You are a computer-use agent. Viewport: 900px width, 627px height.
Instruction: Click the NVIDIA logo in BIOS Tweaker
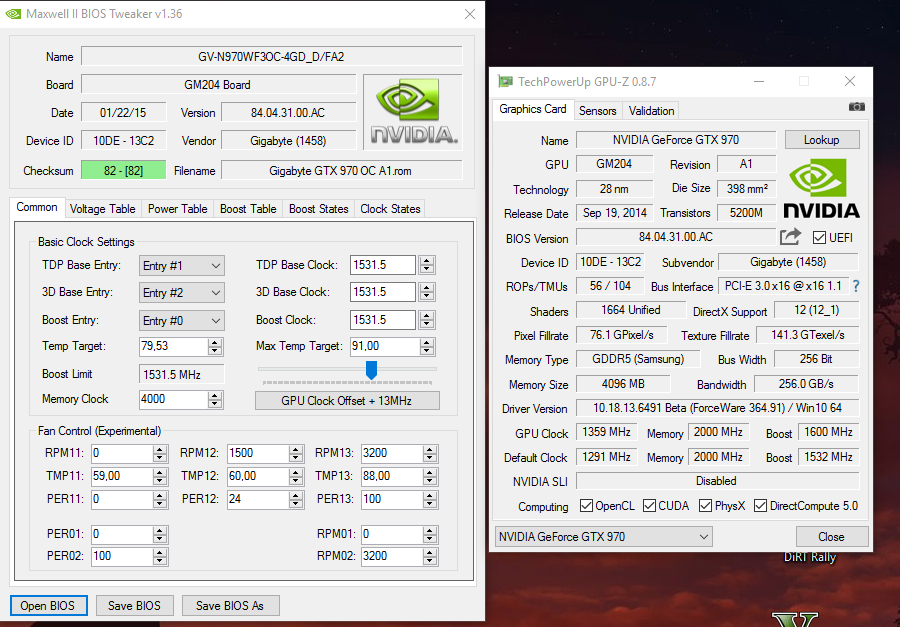point(413,111)
